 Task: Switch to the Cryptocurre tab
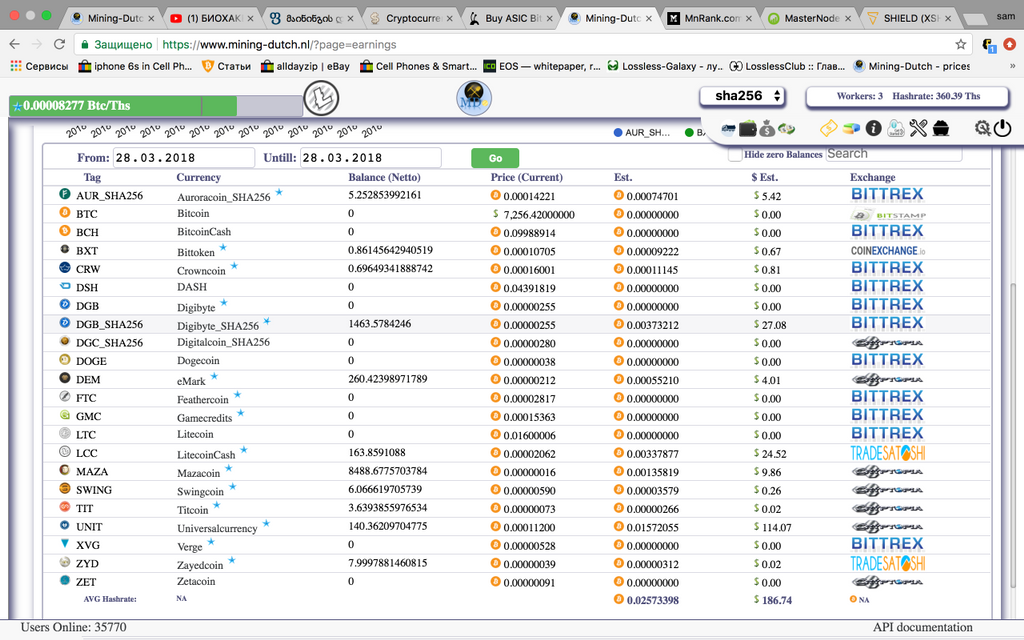(x=411, y=18)
